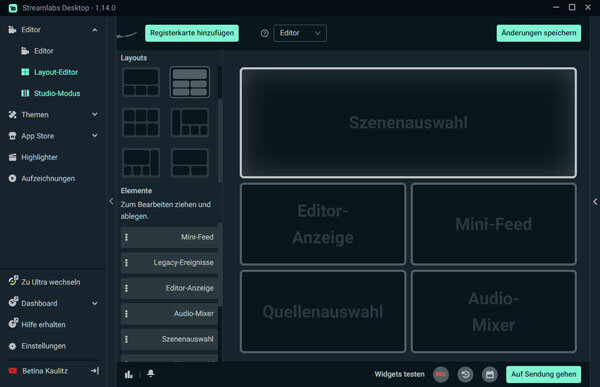Click Hilfe erhalten
Image resolution: width=600 pixels, height=387 pixels.
(43, 325)
